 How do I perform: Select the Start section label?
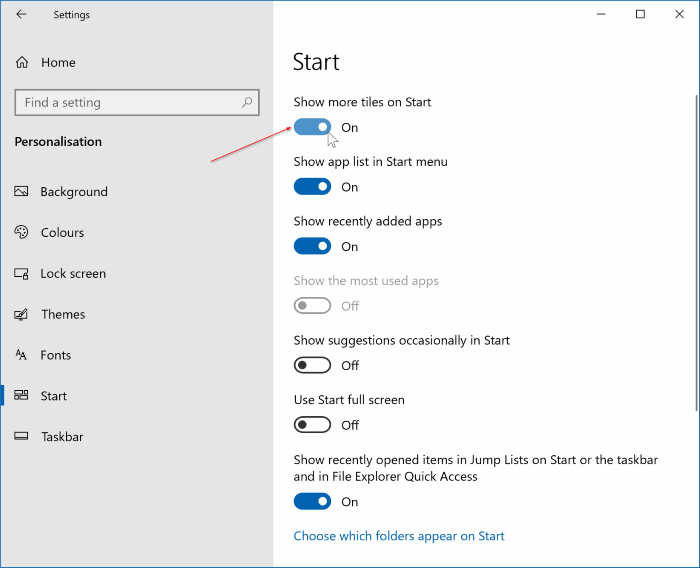[x=54, y=396]
